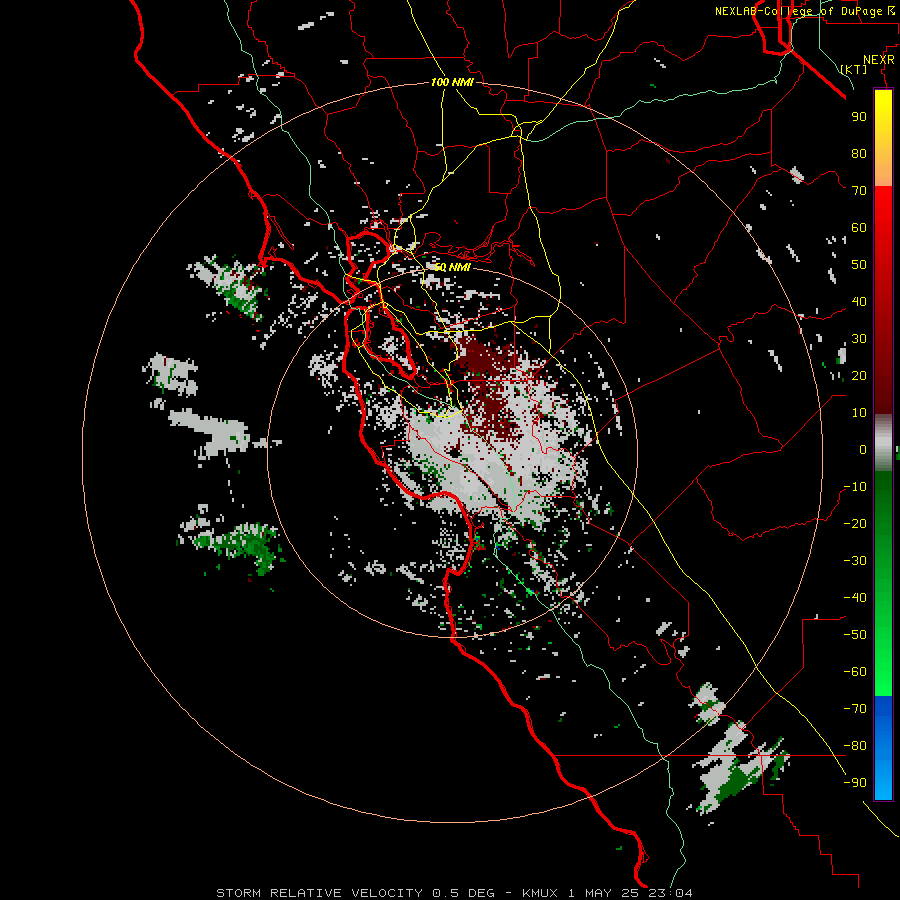Select the -20 legend value
The height and width of the screenshot is (900, 900).
tap(855, 524)
